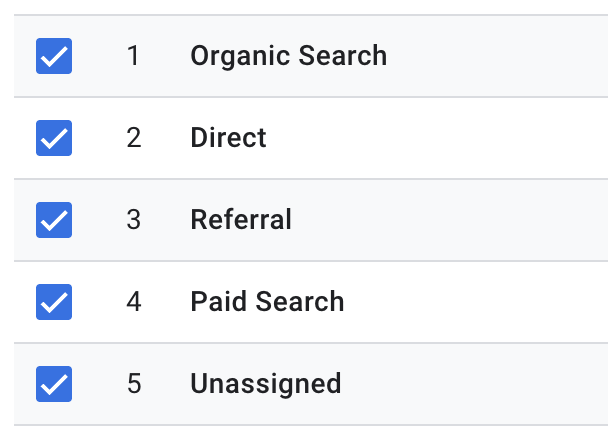The width and height of the screenshot is (608, 442).
Task: Untick the Unassigned row checkbox
Action: [54, 384]
